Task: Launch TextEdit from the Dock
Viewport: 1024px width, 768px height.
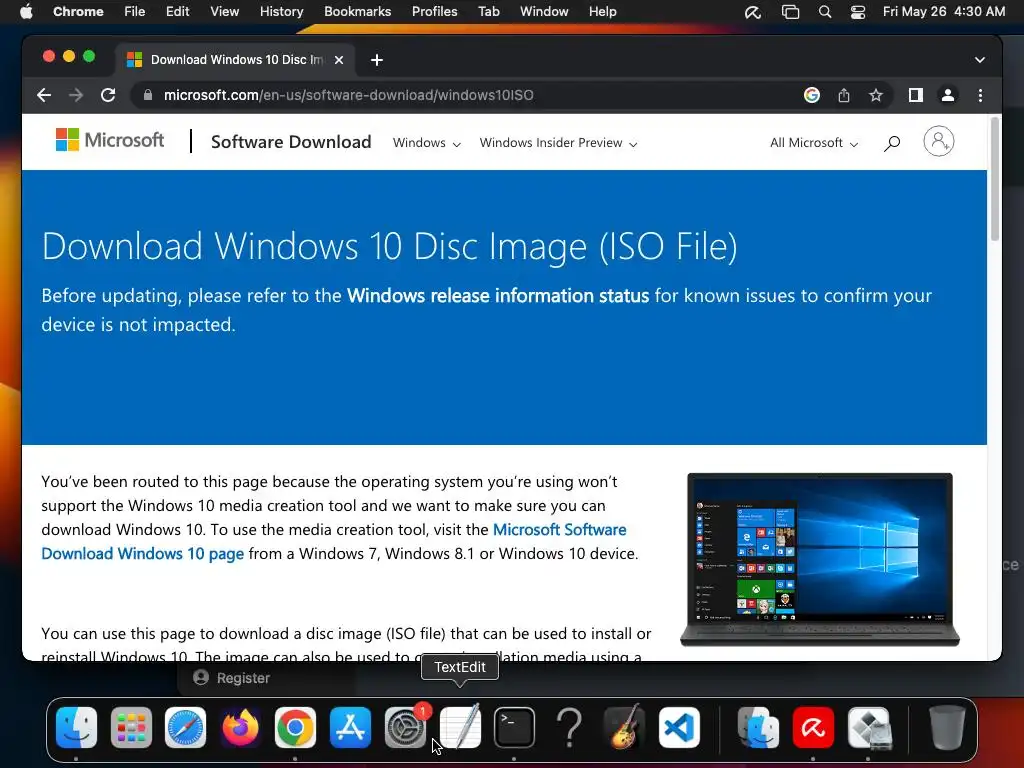Action: coord(460,728)
